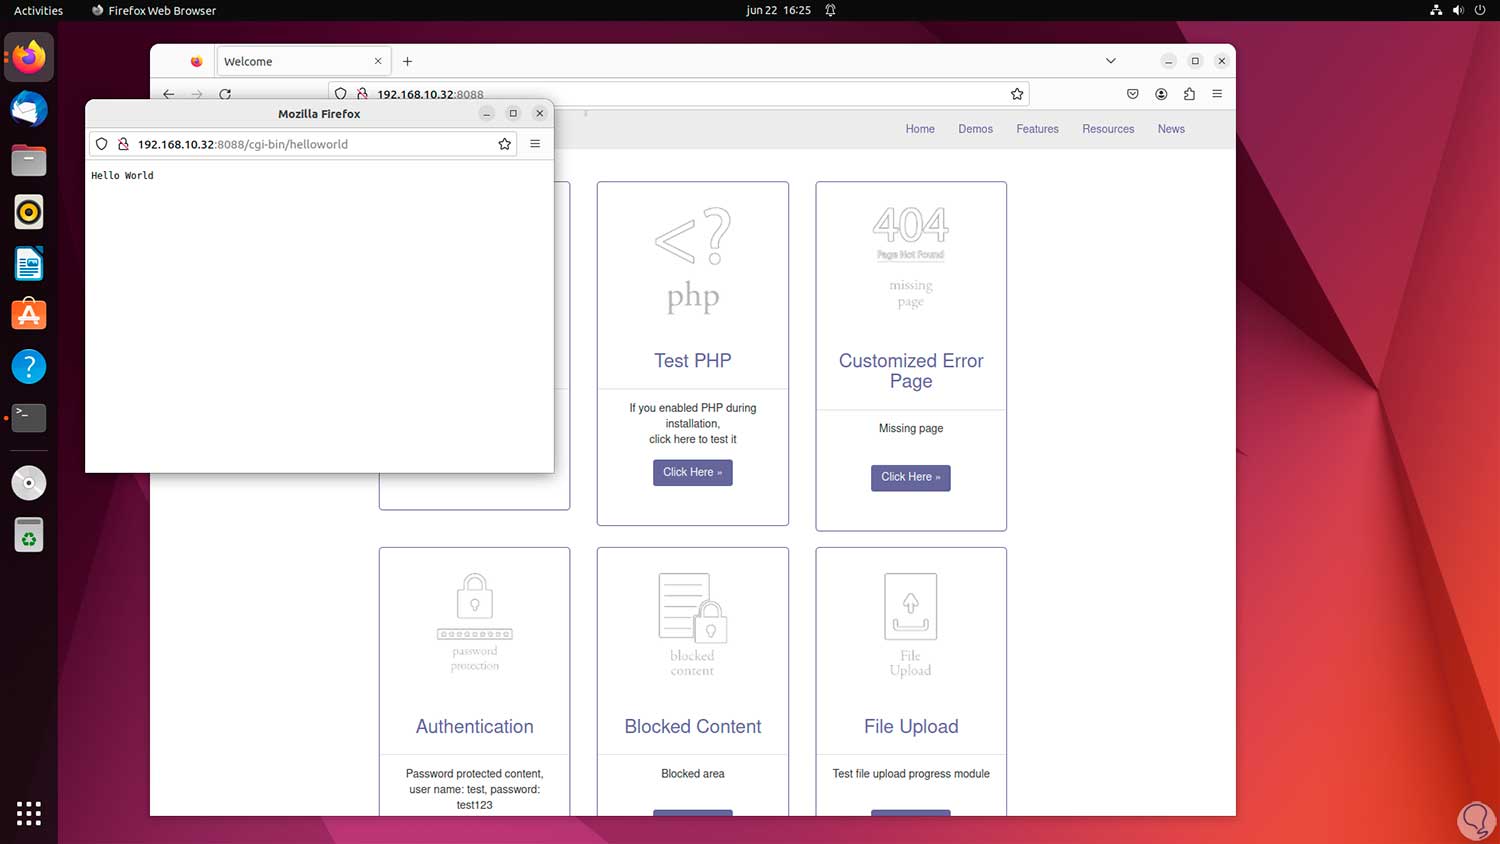The height and width of the screenshot is (844, 1500).
Task: Open the Demos navigation link
Action: coord(975,129)
